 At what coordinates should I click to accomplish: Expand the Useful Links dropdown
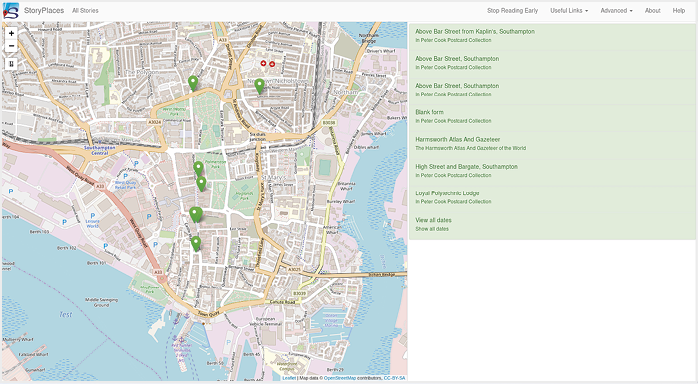click(569, 11)
